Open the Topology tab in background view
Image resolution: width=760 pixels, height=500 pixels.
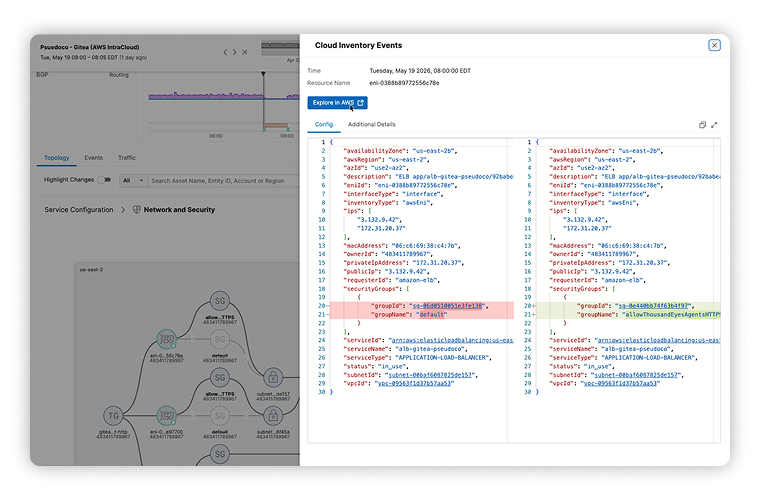pos(57,158)
